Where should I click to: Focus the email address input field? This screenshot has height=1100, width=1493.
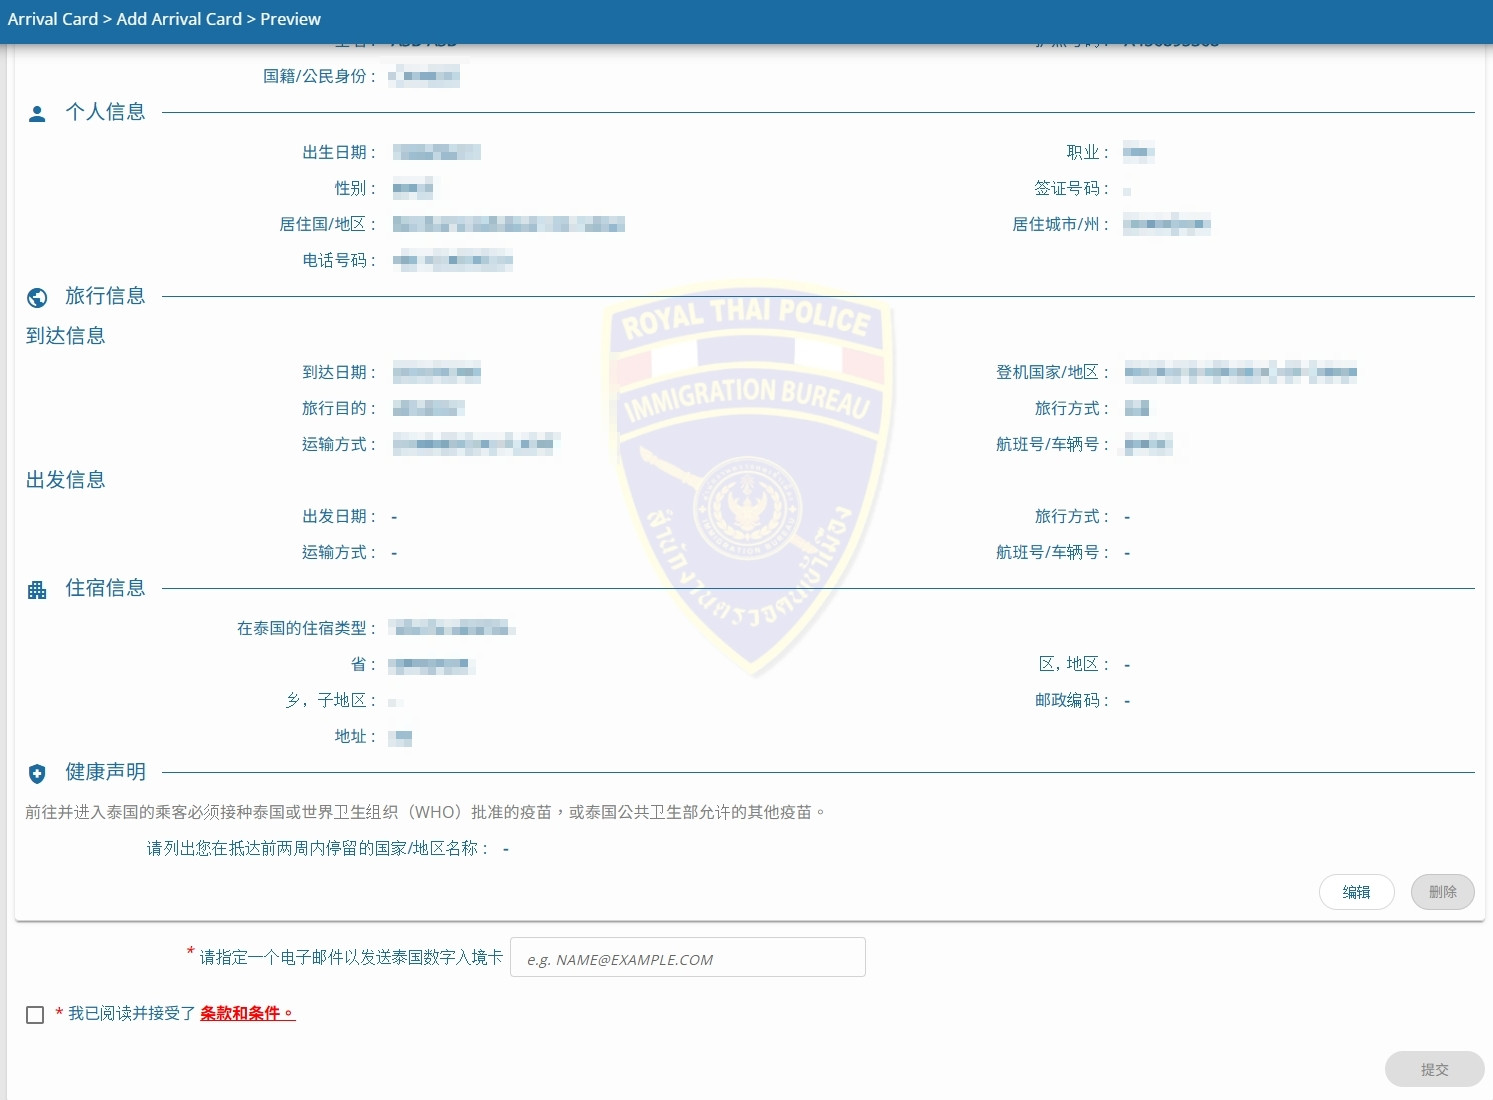point(687,957)
